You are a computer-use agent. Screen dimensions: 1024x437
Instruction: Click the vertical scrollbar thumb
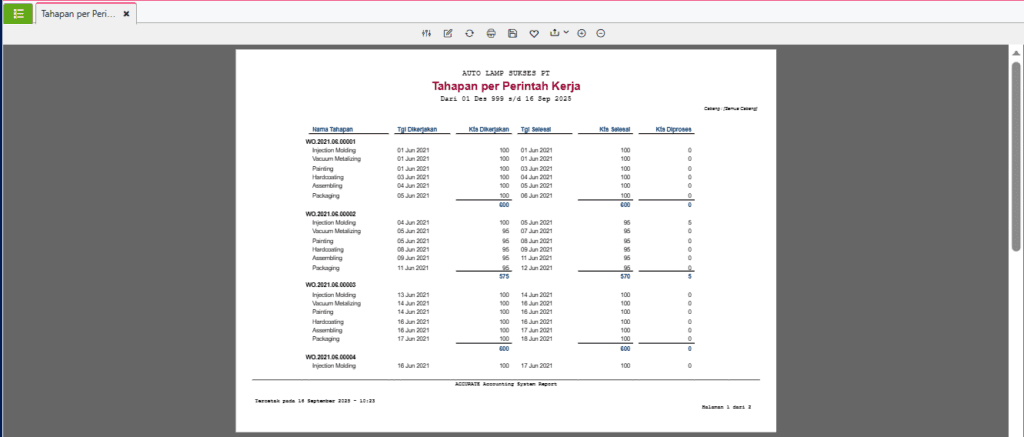pos(1016,155)
